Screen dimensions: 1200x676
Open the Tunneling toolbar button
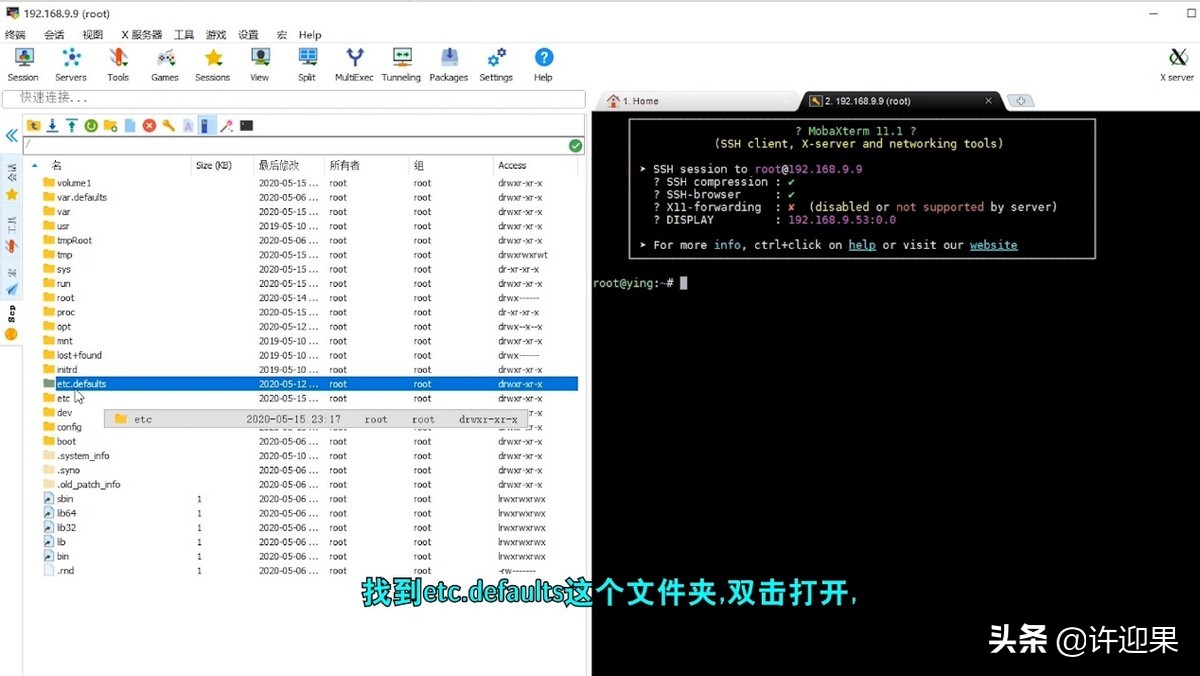pos(401,64)
